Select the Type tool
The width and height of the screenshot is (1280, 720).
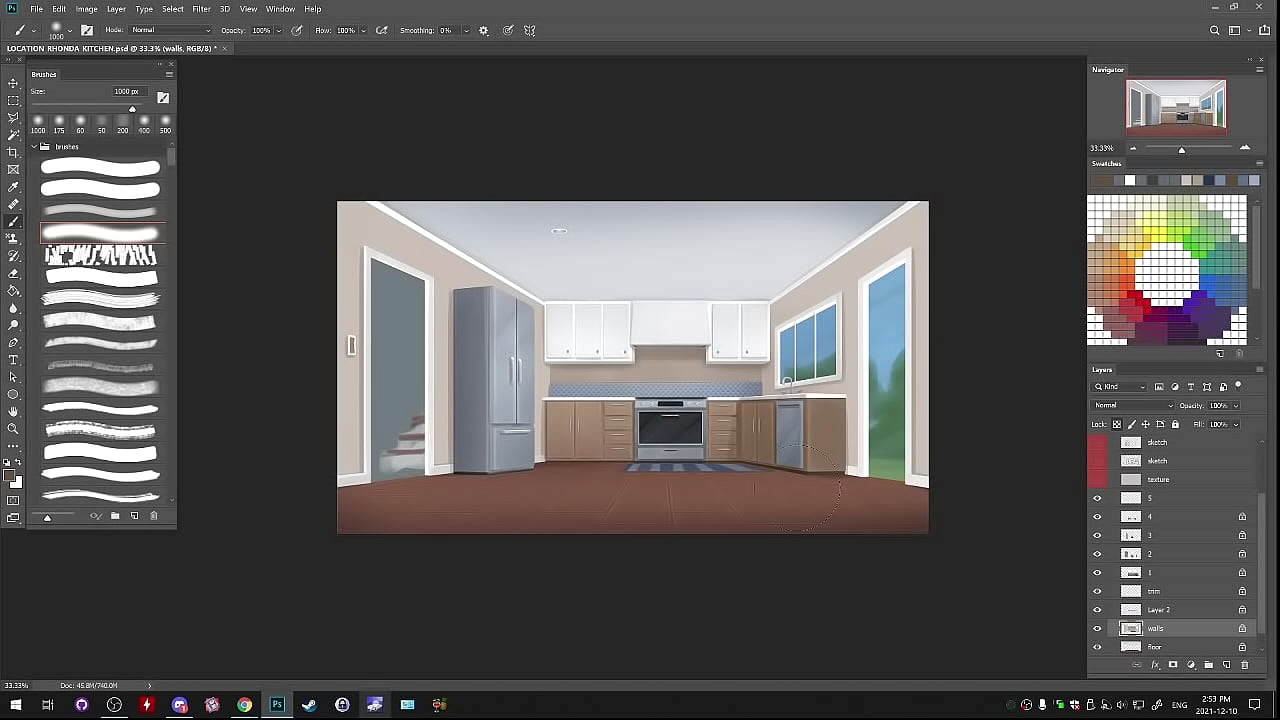[13, 360]
